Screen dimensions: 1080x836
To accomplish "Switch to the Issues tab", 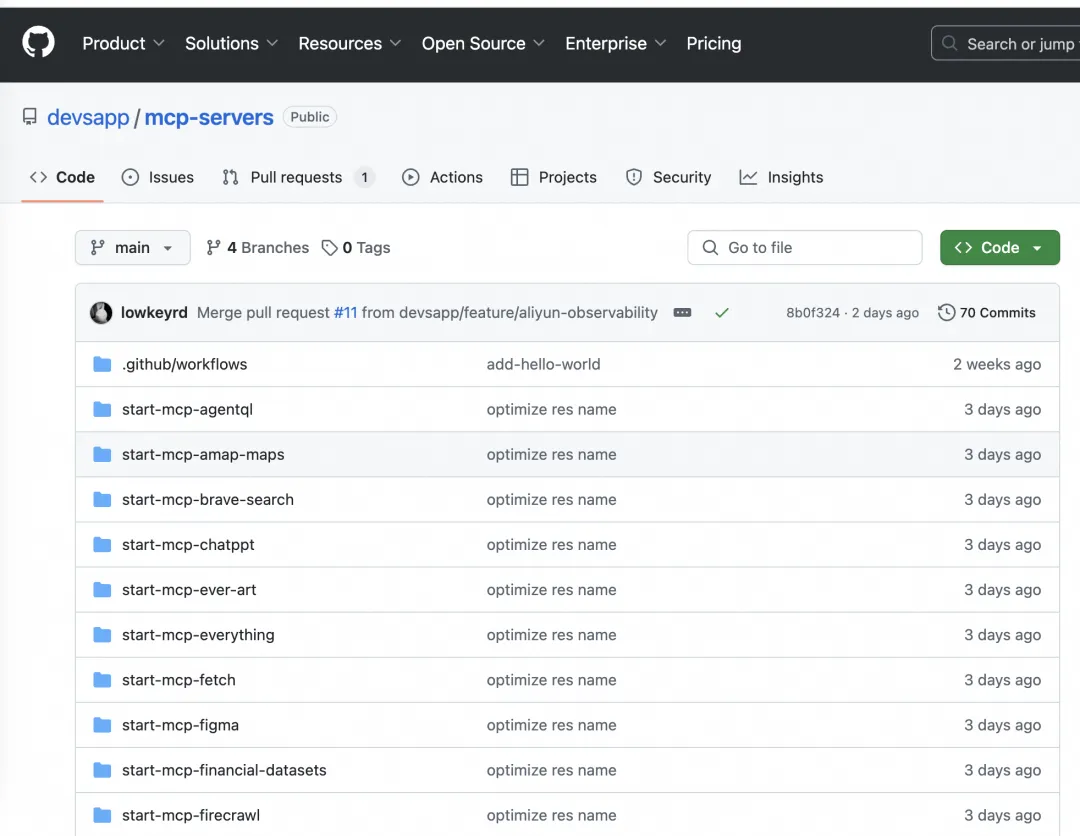I will [158, 177].
